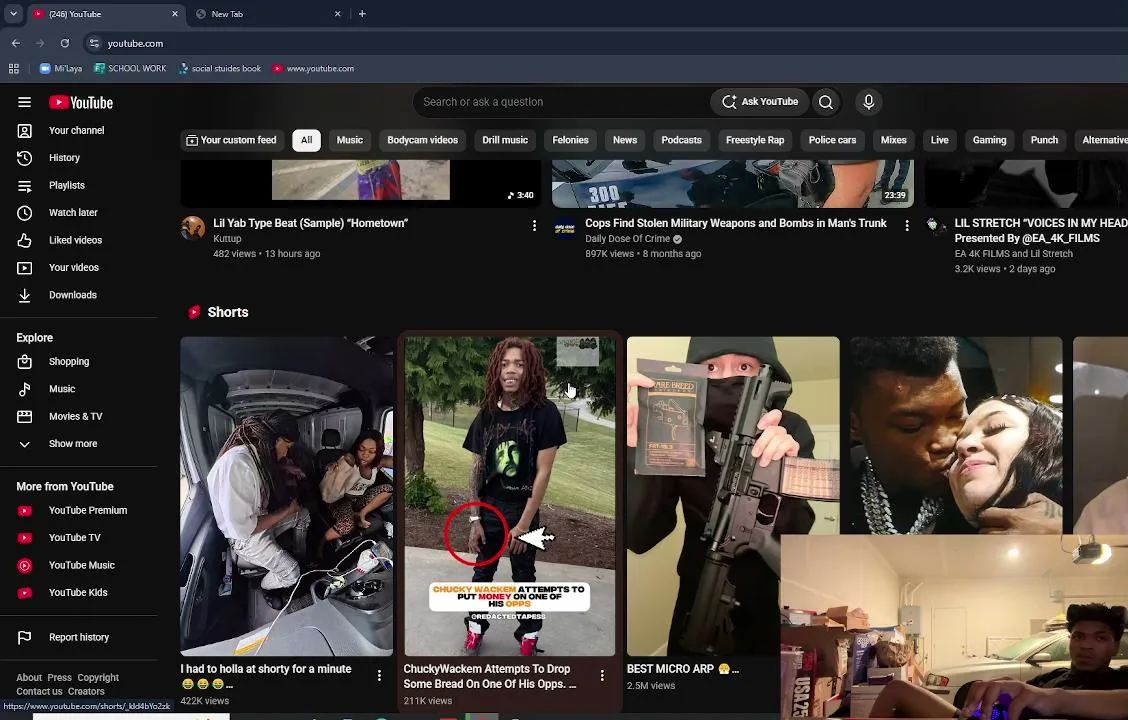Screen dimensions: 1128x720
Task: Open the YouTube hamburger guide menu
Action: (24, 102)
